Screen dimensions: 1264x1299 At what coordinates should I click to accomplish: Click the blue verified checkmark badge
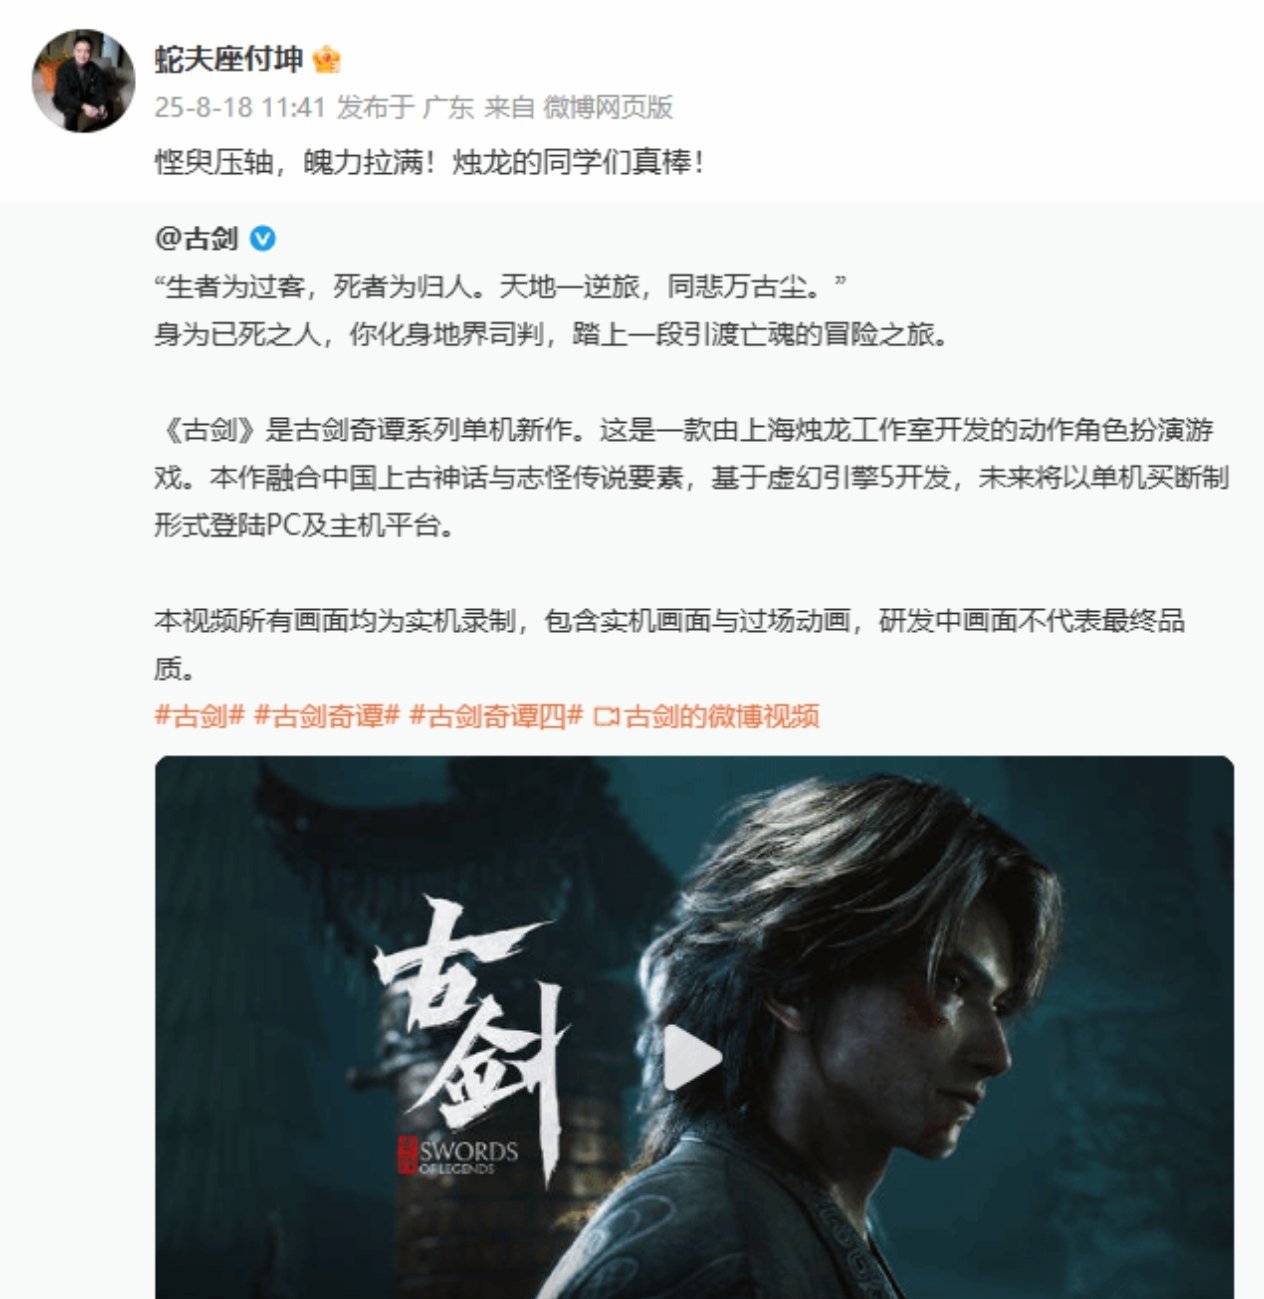click(263, 238)
